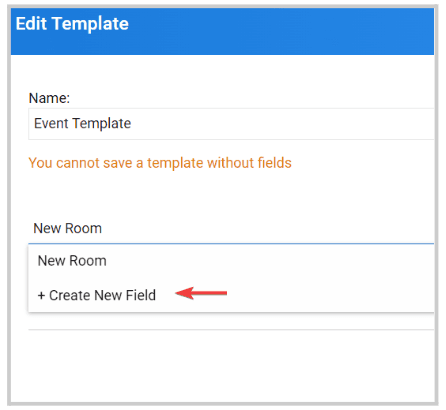
Task: Choose "New Room" from the dropdown list
Action: [72, 261]
